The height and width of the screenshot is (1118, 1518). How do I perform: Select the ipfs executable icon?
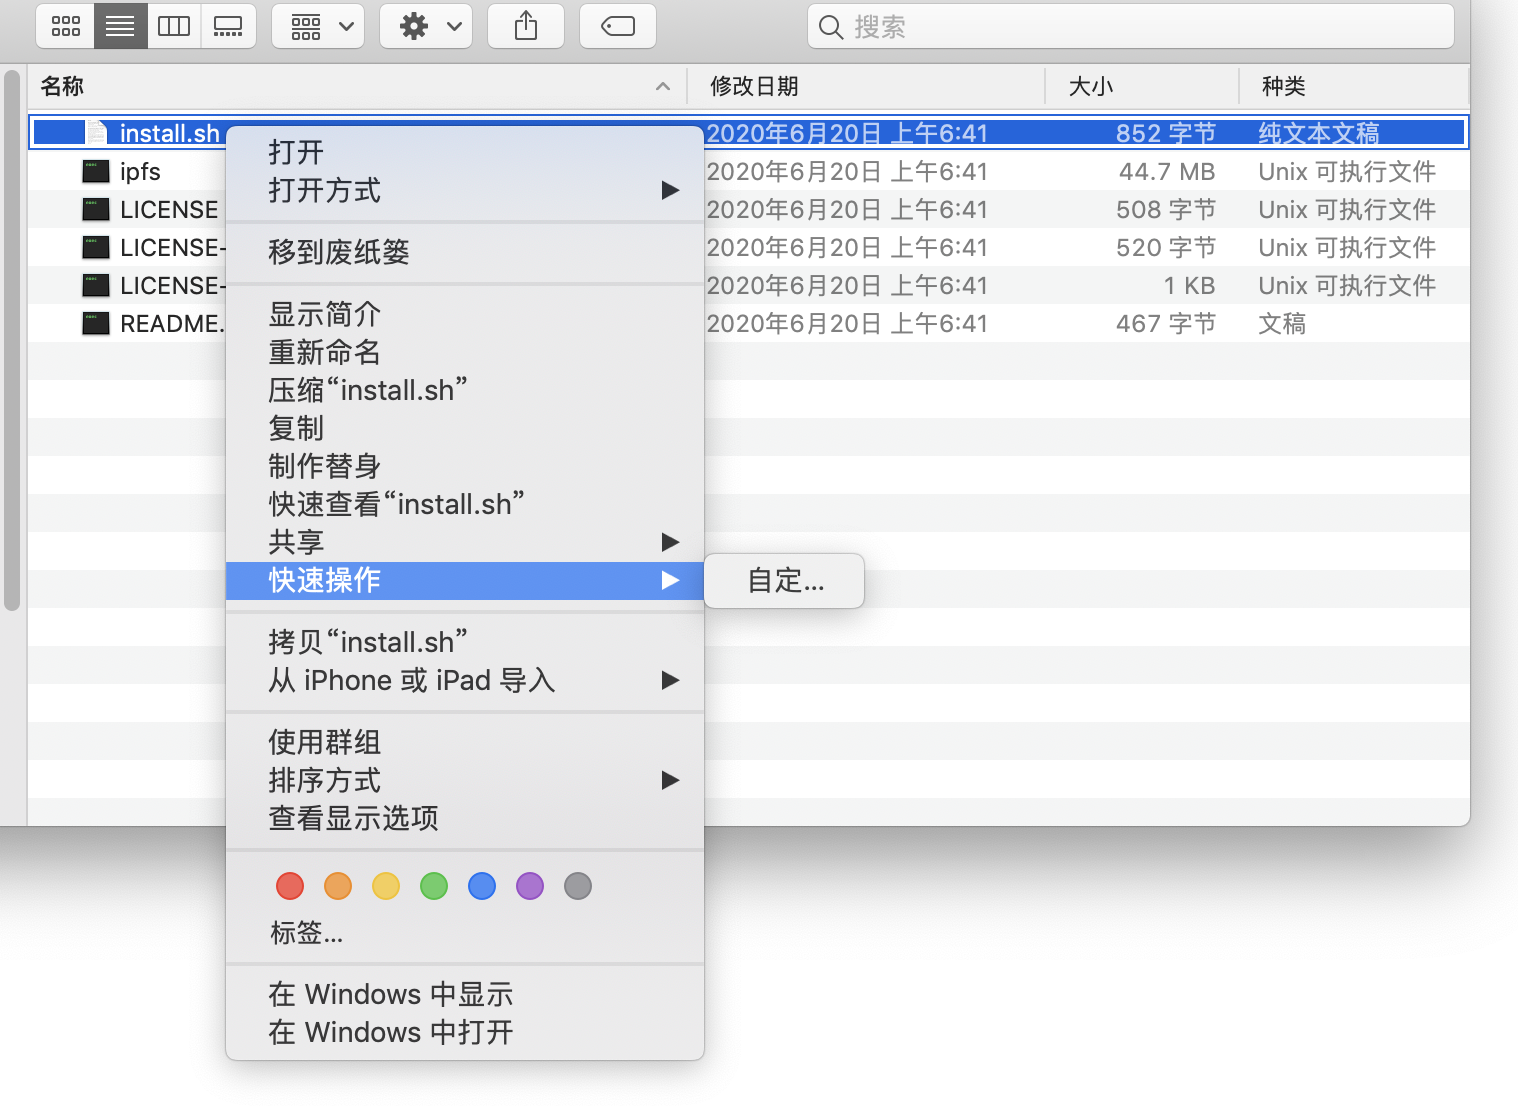coord(95,171)
